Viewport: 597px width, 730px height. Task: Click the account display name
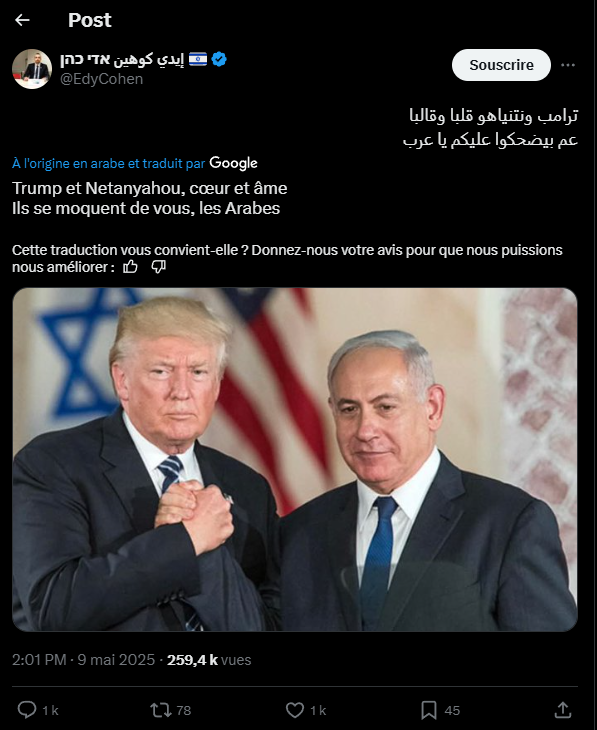(x=122, y=59)
